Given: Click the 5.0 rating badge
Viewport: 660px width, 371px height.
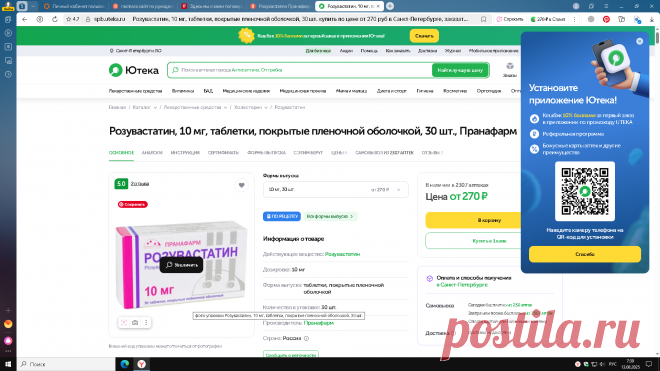Looking at the screenshot, I should click(x=121, y=184).
